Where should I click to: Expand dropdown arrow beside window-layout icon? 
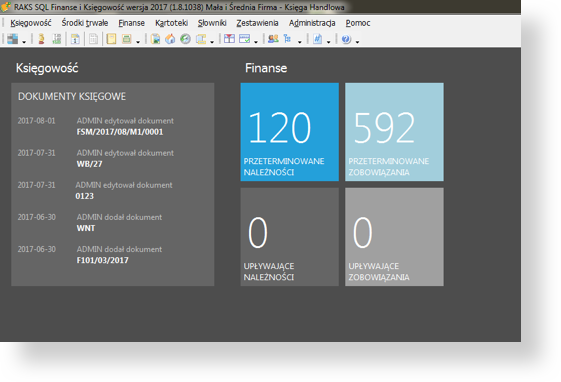(x=24, y=42)
